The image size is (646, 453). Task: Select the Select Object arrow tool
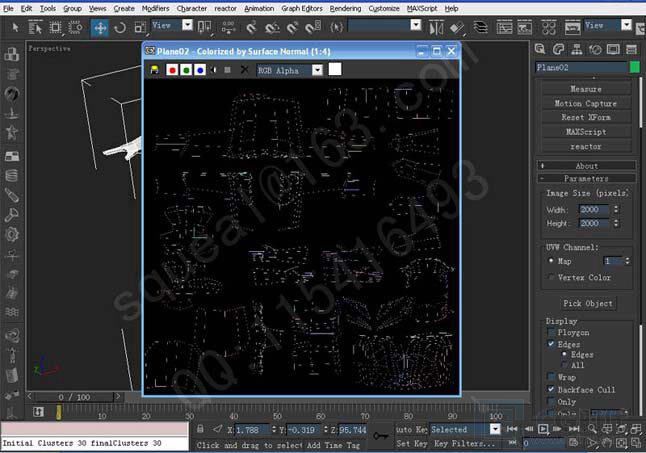coord(15,28)
